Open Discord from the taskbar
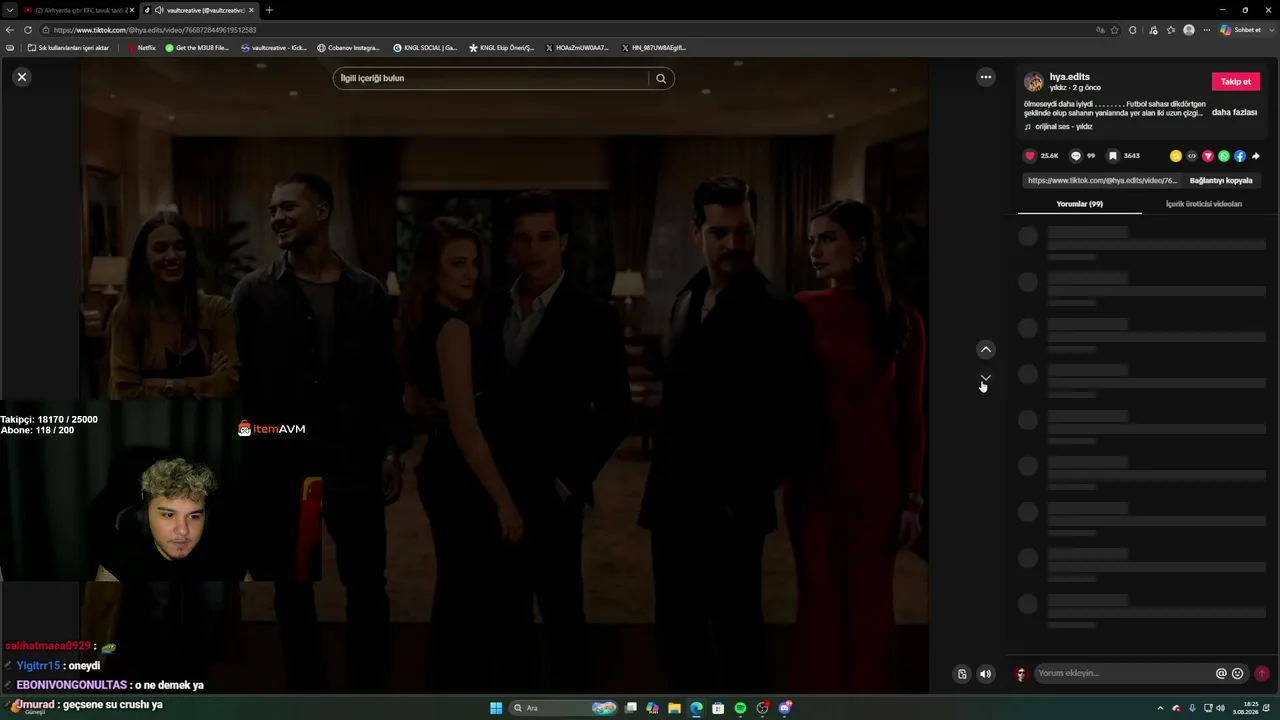1280x720 pixels. 785,708
